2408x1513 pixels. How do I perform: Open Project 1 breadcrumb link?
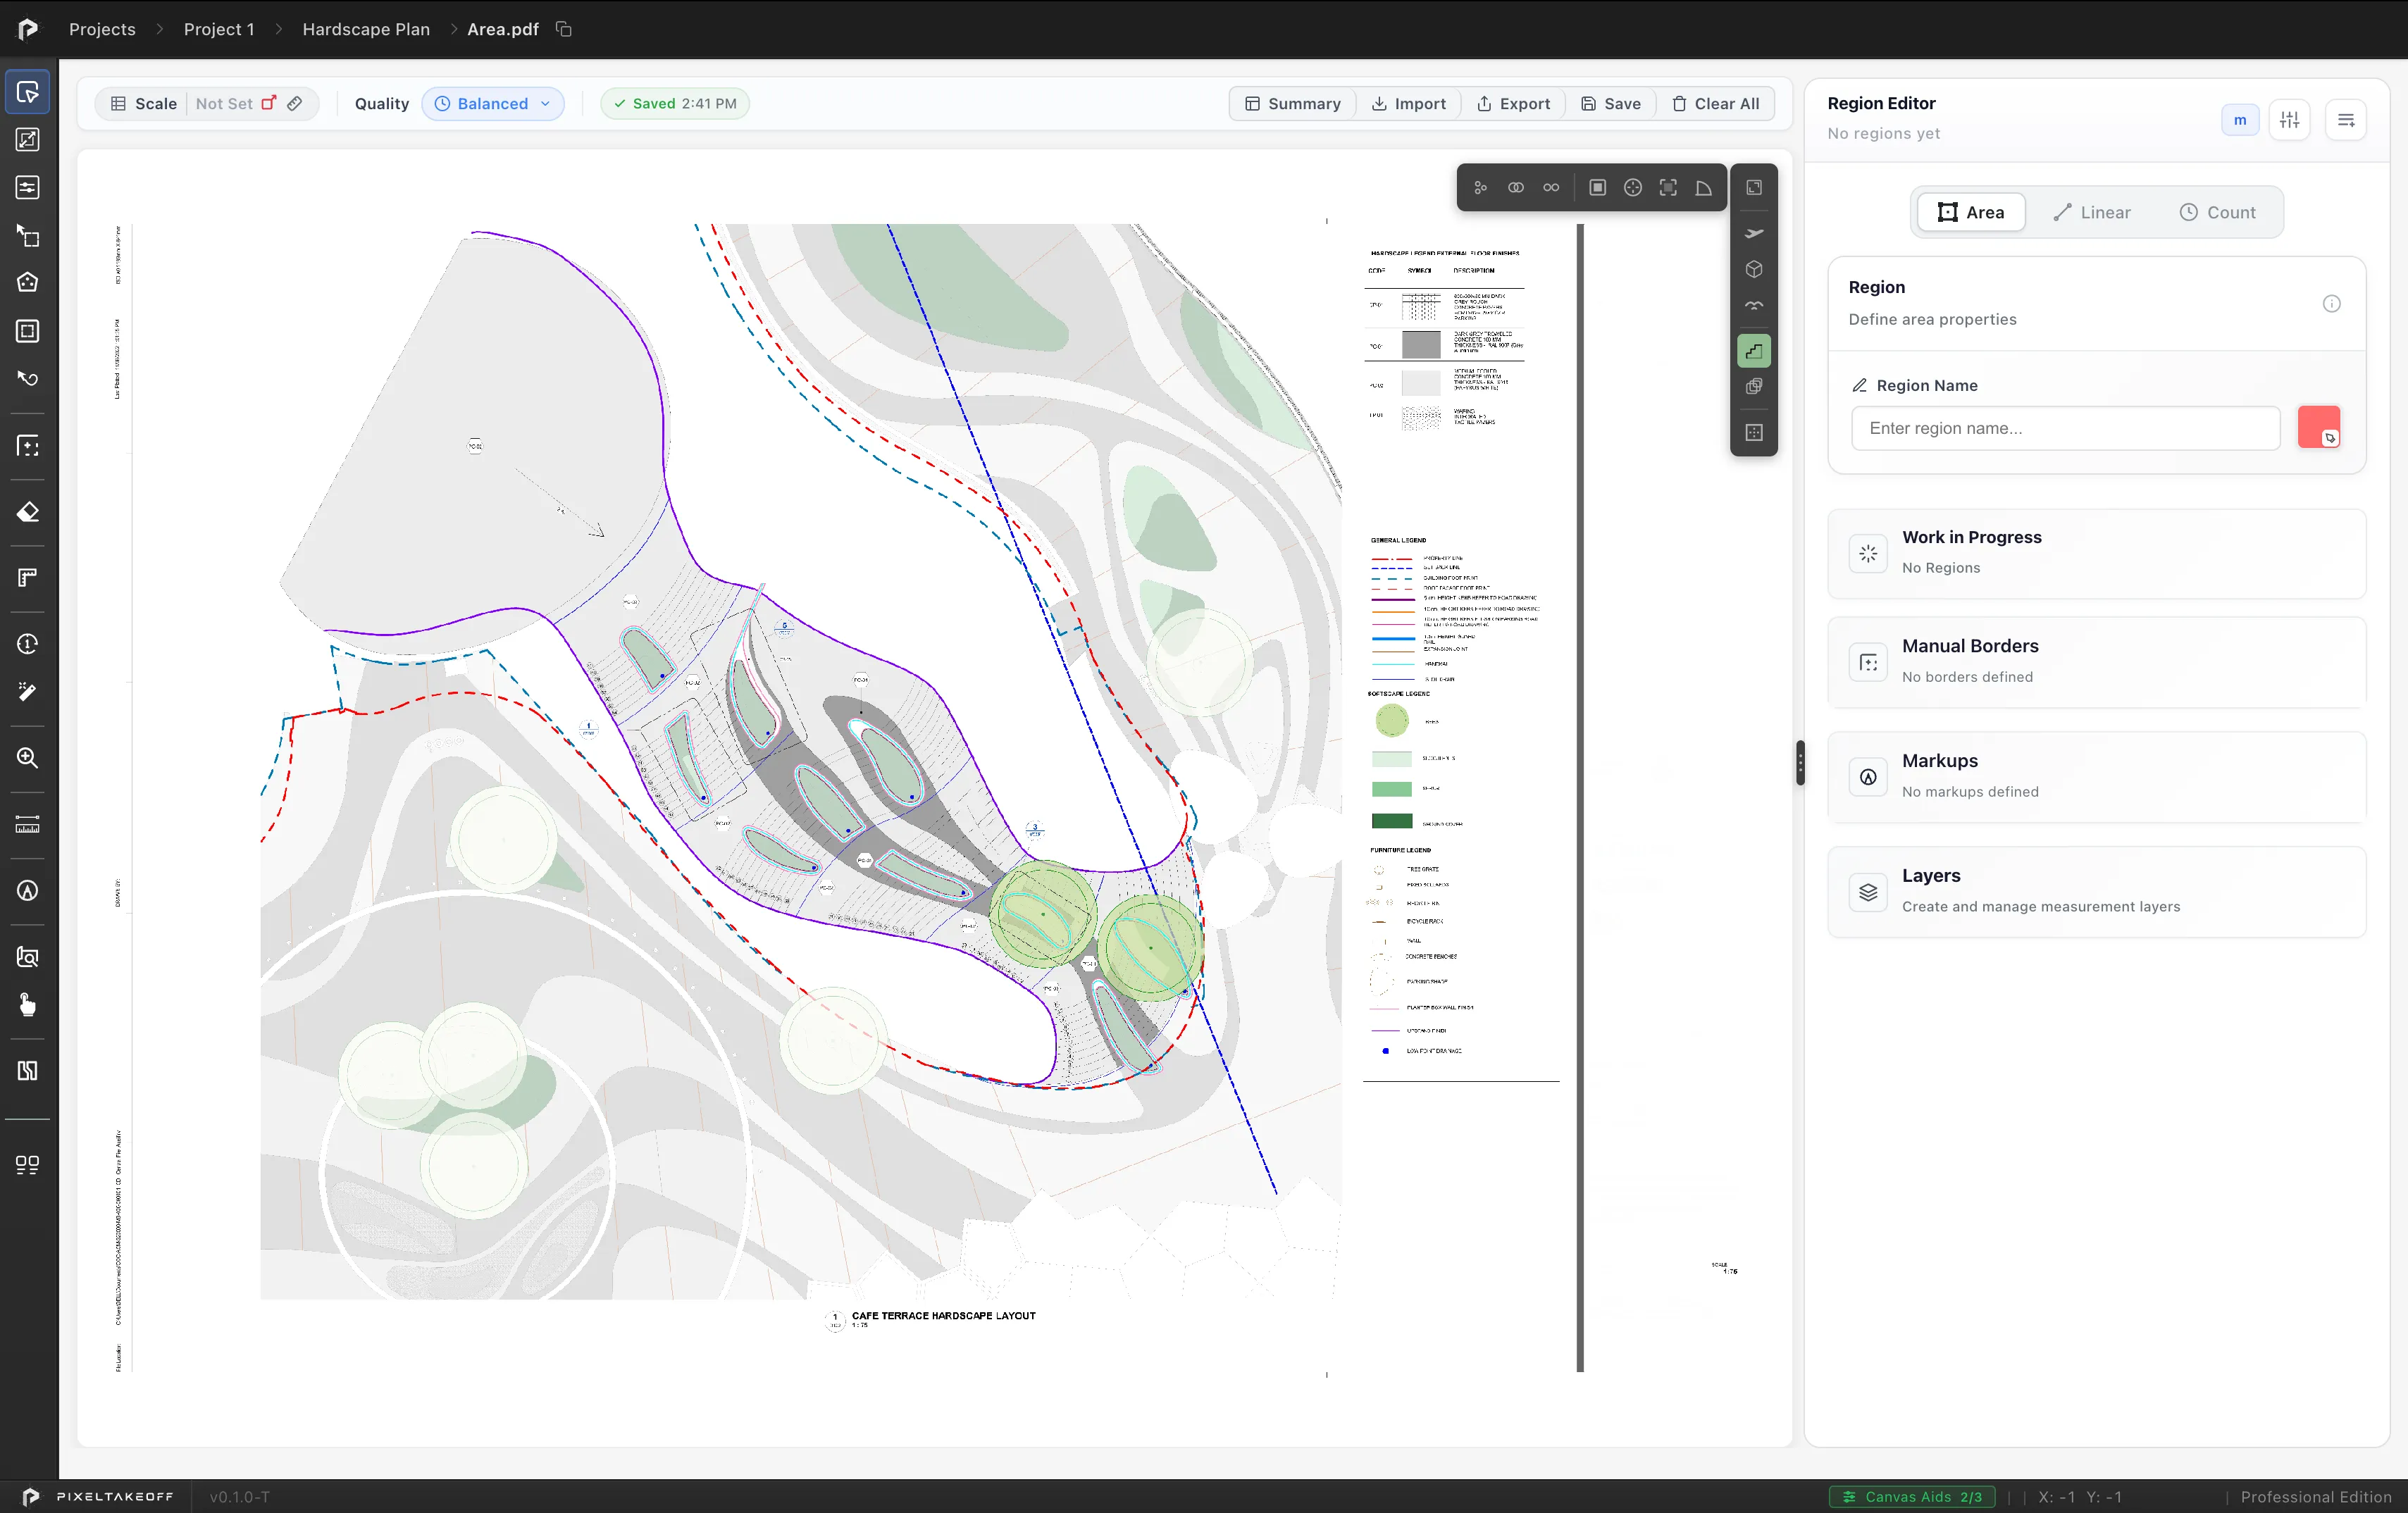tap(219, 29)
